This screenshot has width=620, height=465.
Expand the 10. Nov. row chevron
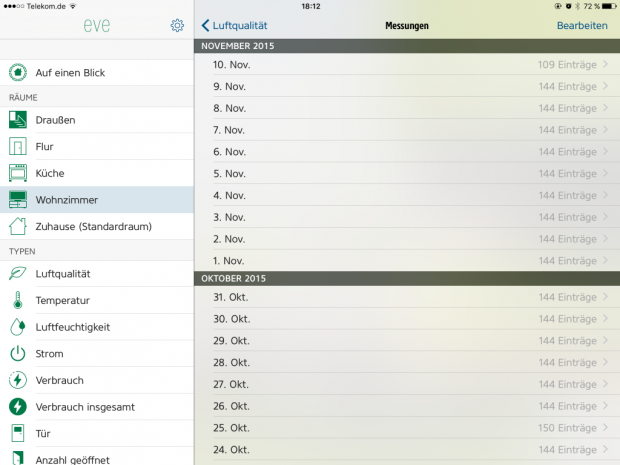pyautogui.click(x=605, y=64)
